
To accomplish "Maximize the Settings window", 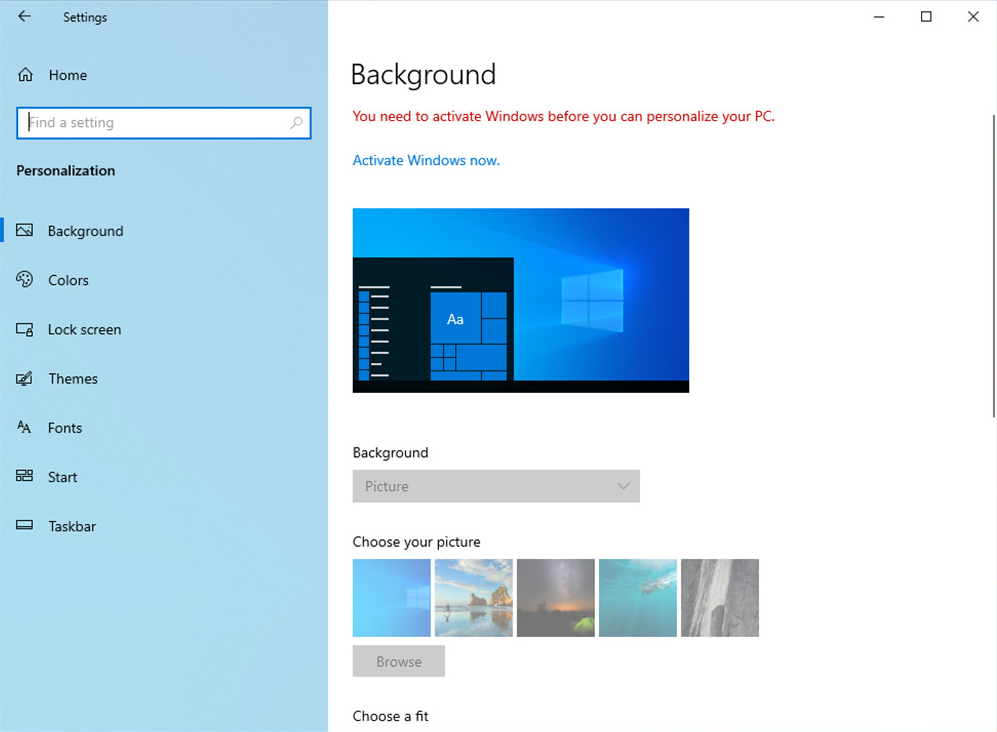I will (x=926, y=17).
